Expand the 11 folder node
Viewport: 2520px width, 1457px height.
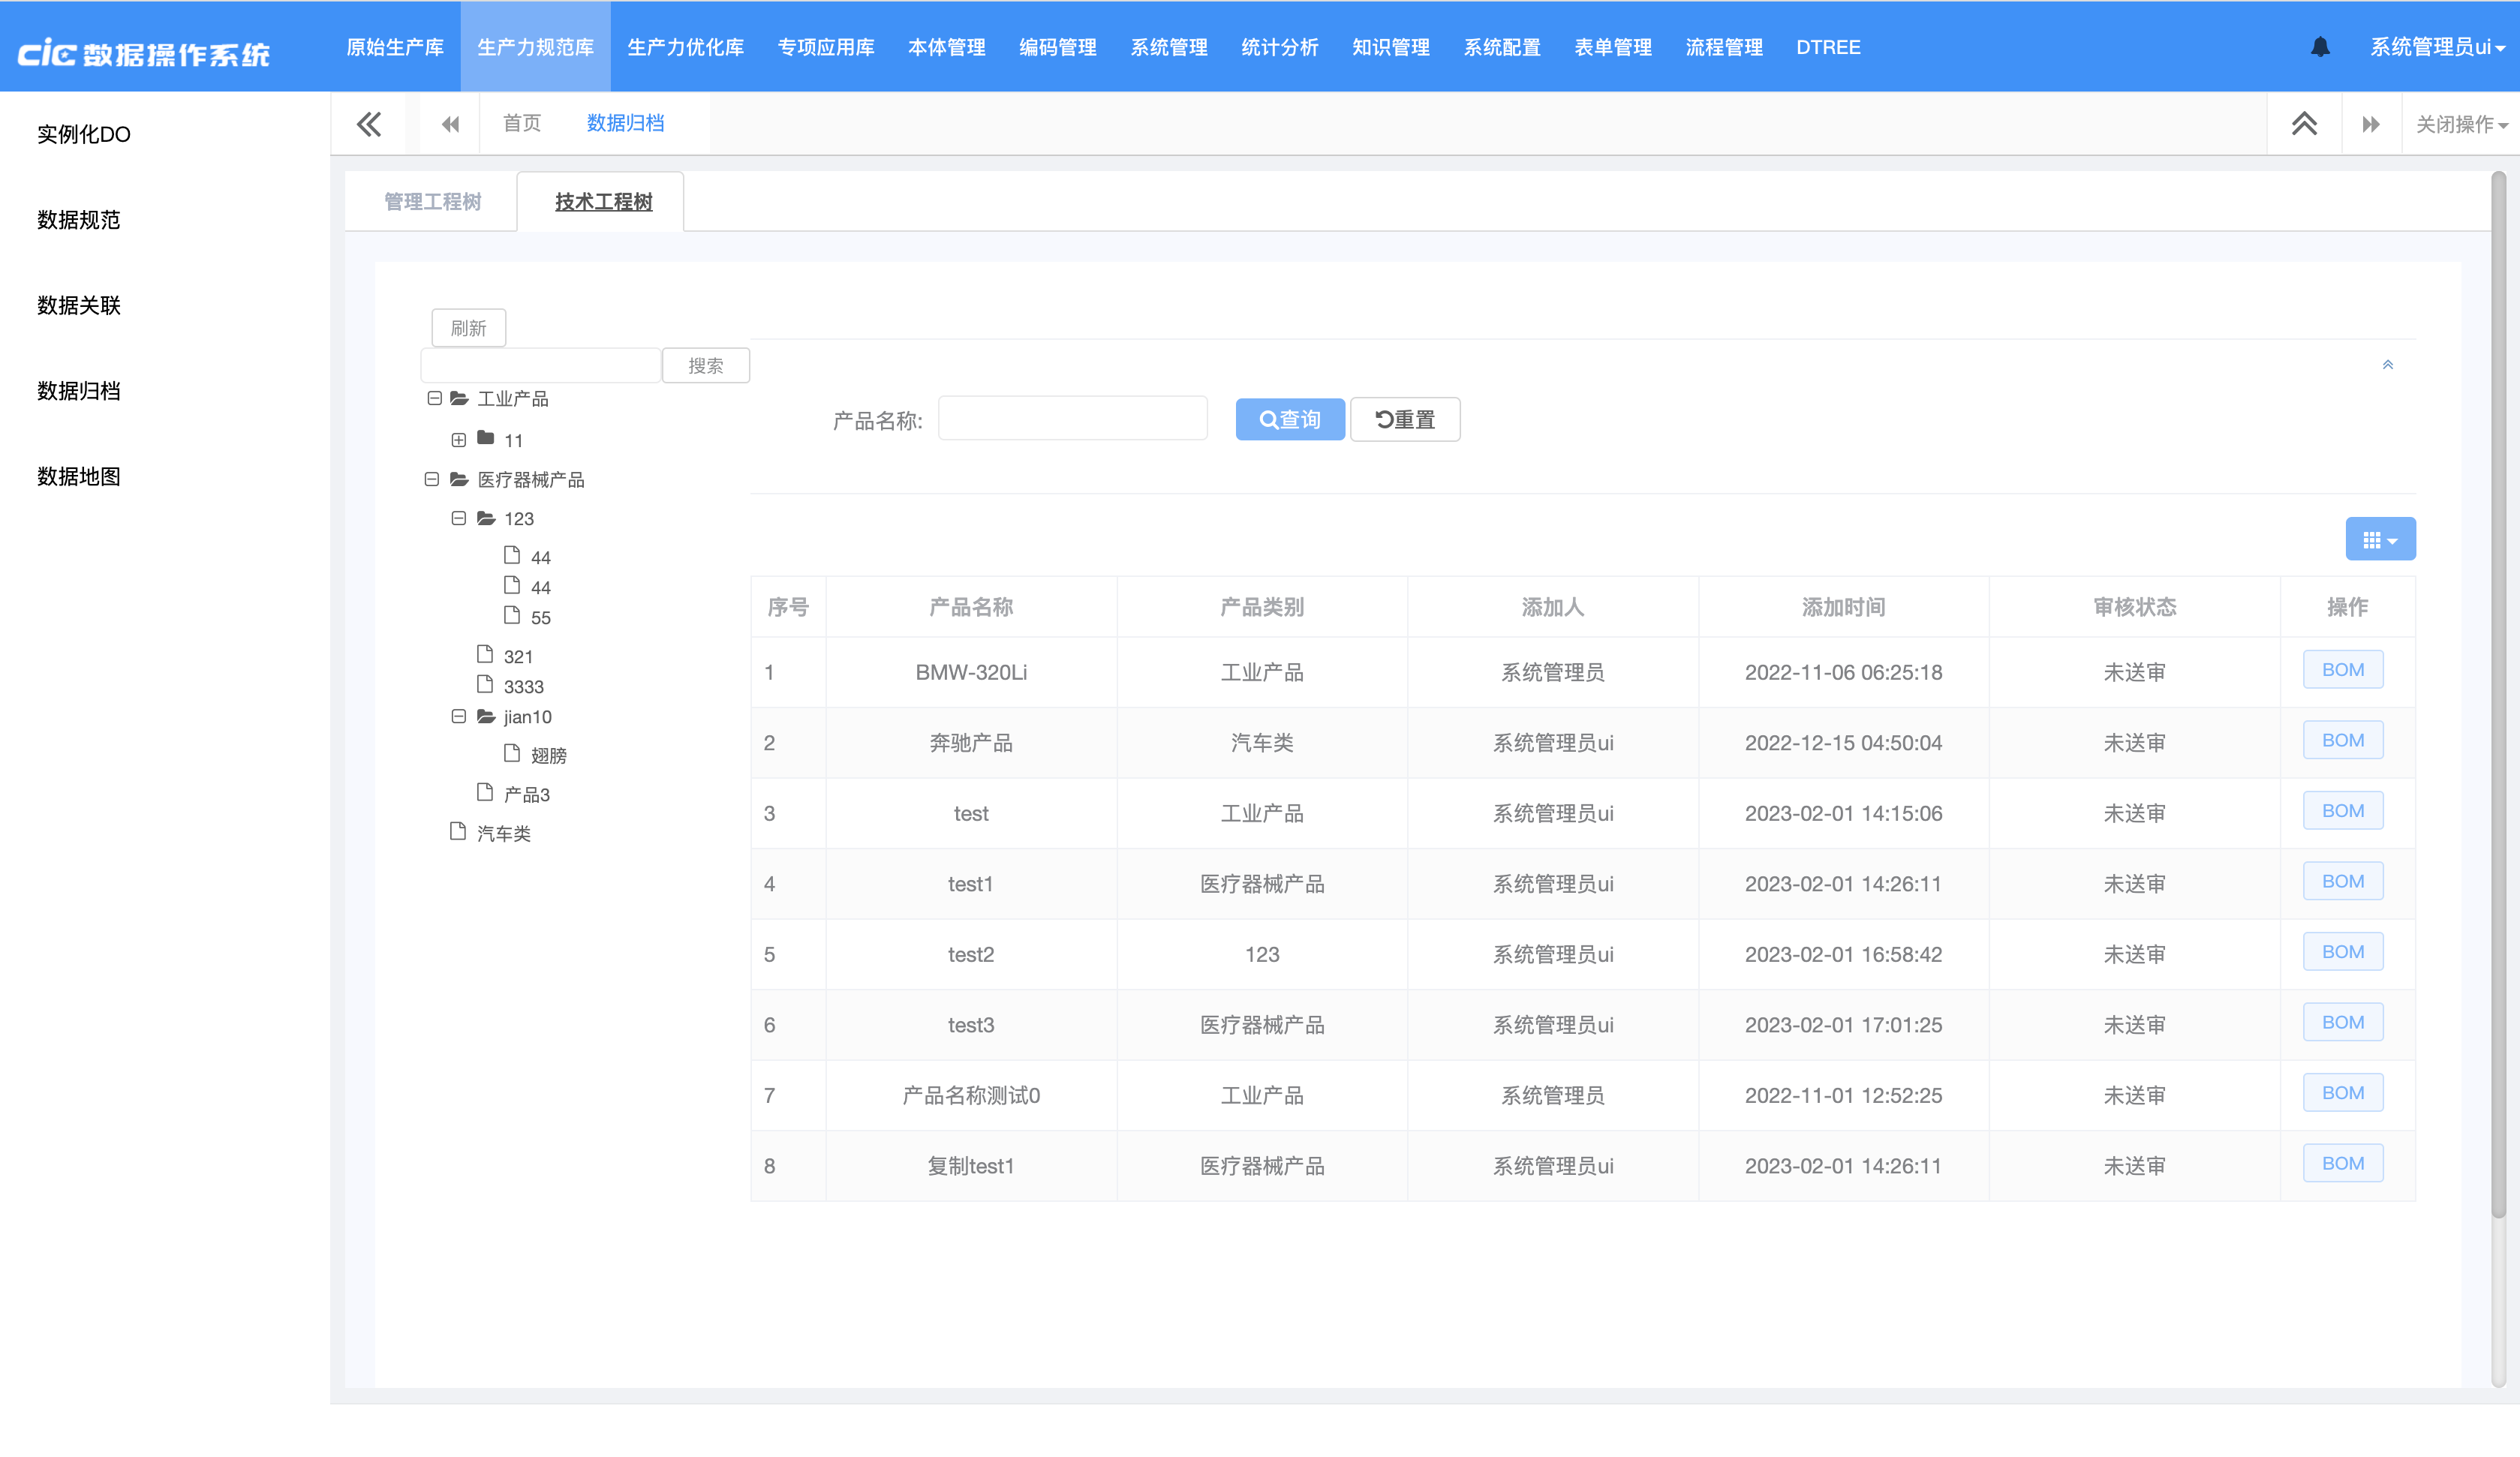(458, 440)
